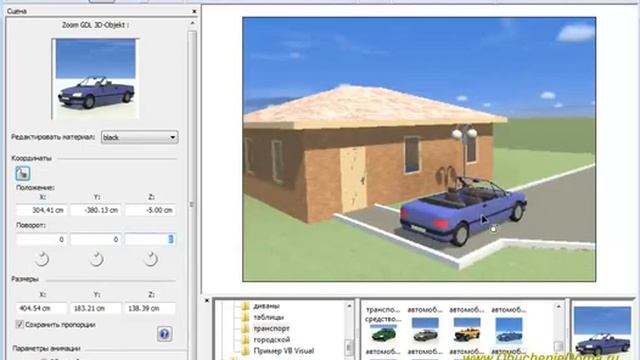Pick the blue convertible thumbnail in the catalog

(x=508, y=330)
